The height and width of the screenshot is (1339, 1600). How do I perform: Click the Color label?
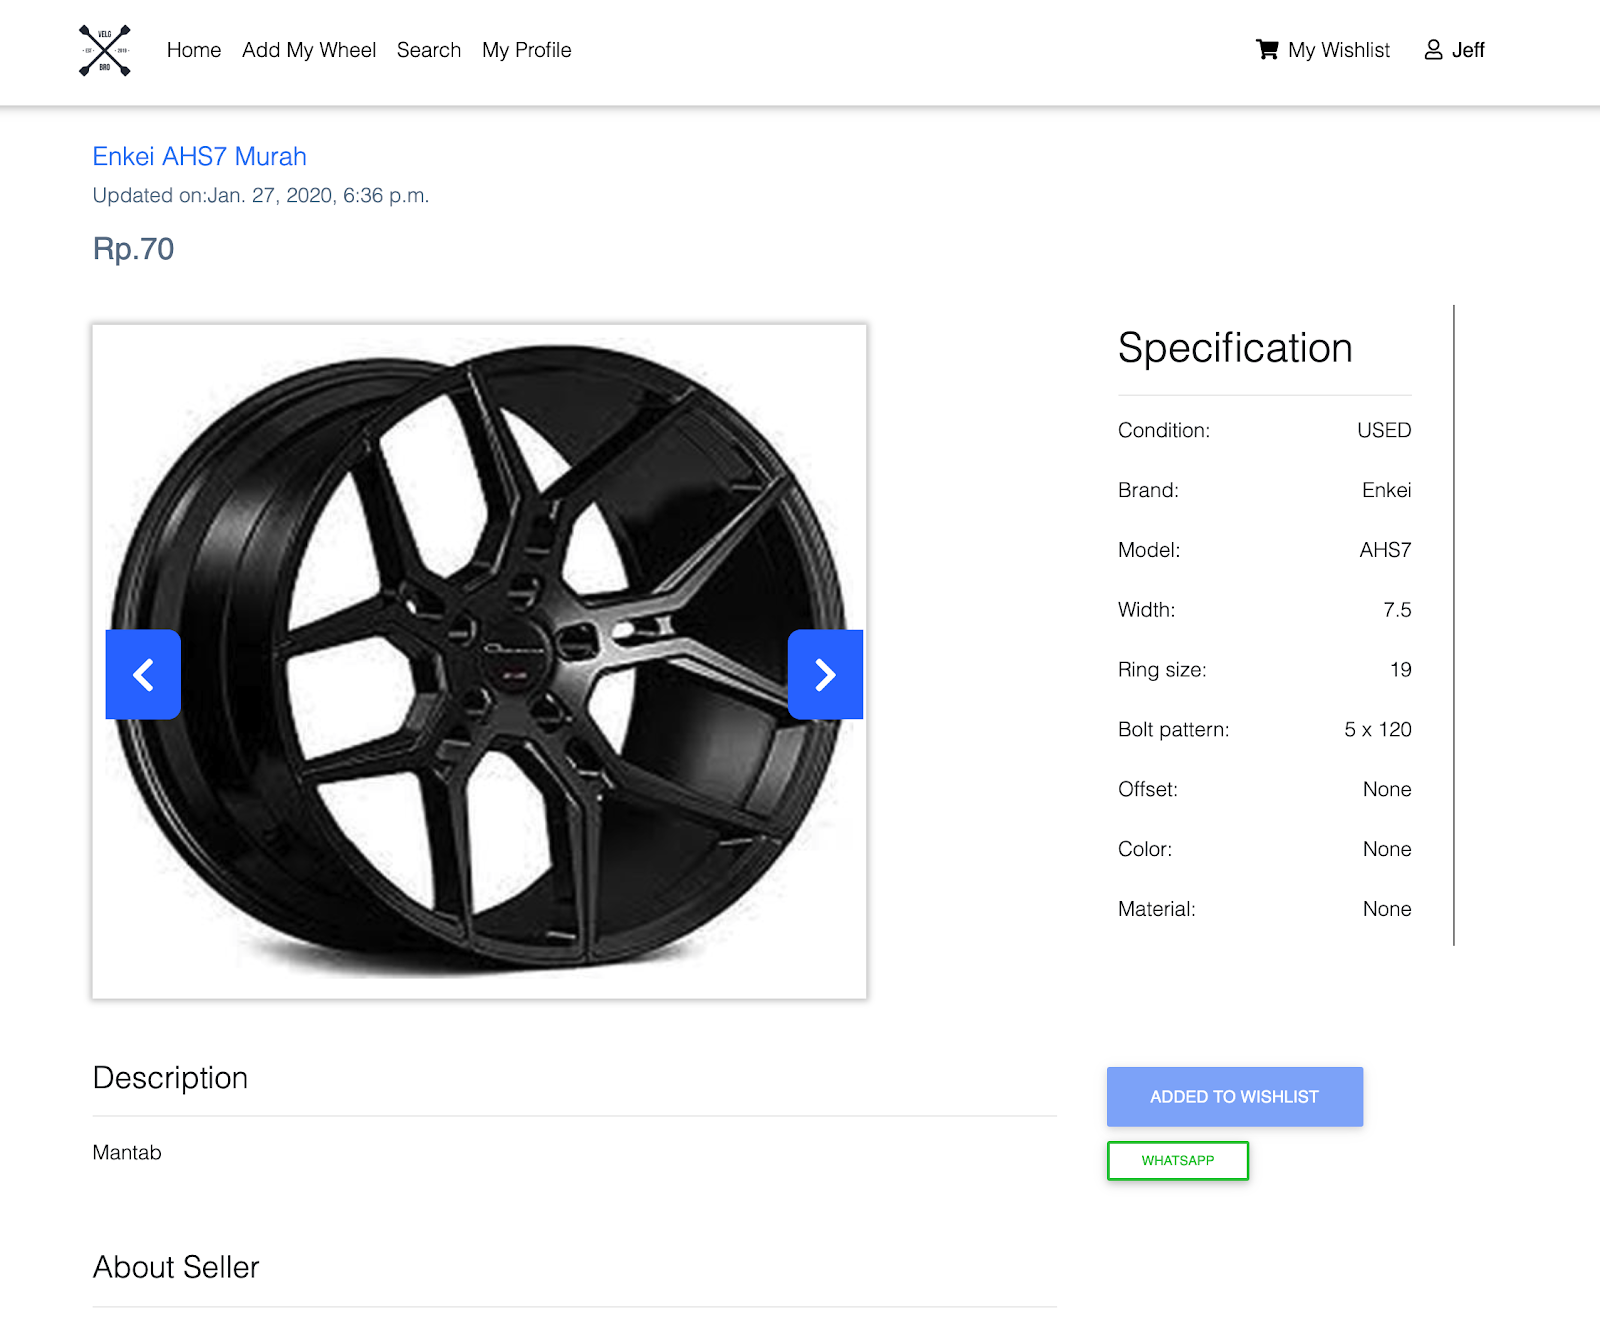[x=1145, y=849]
